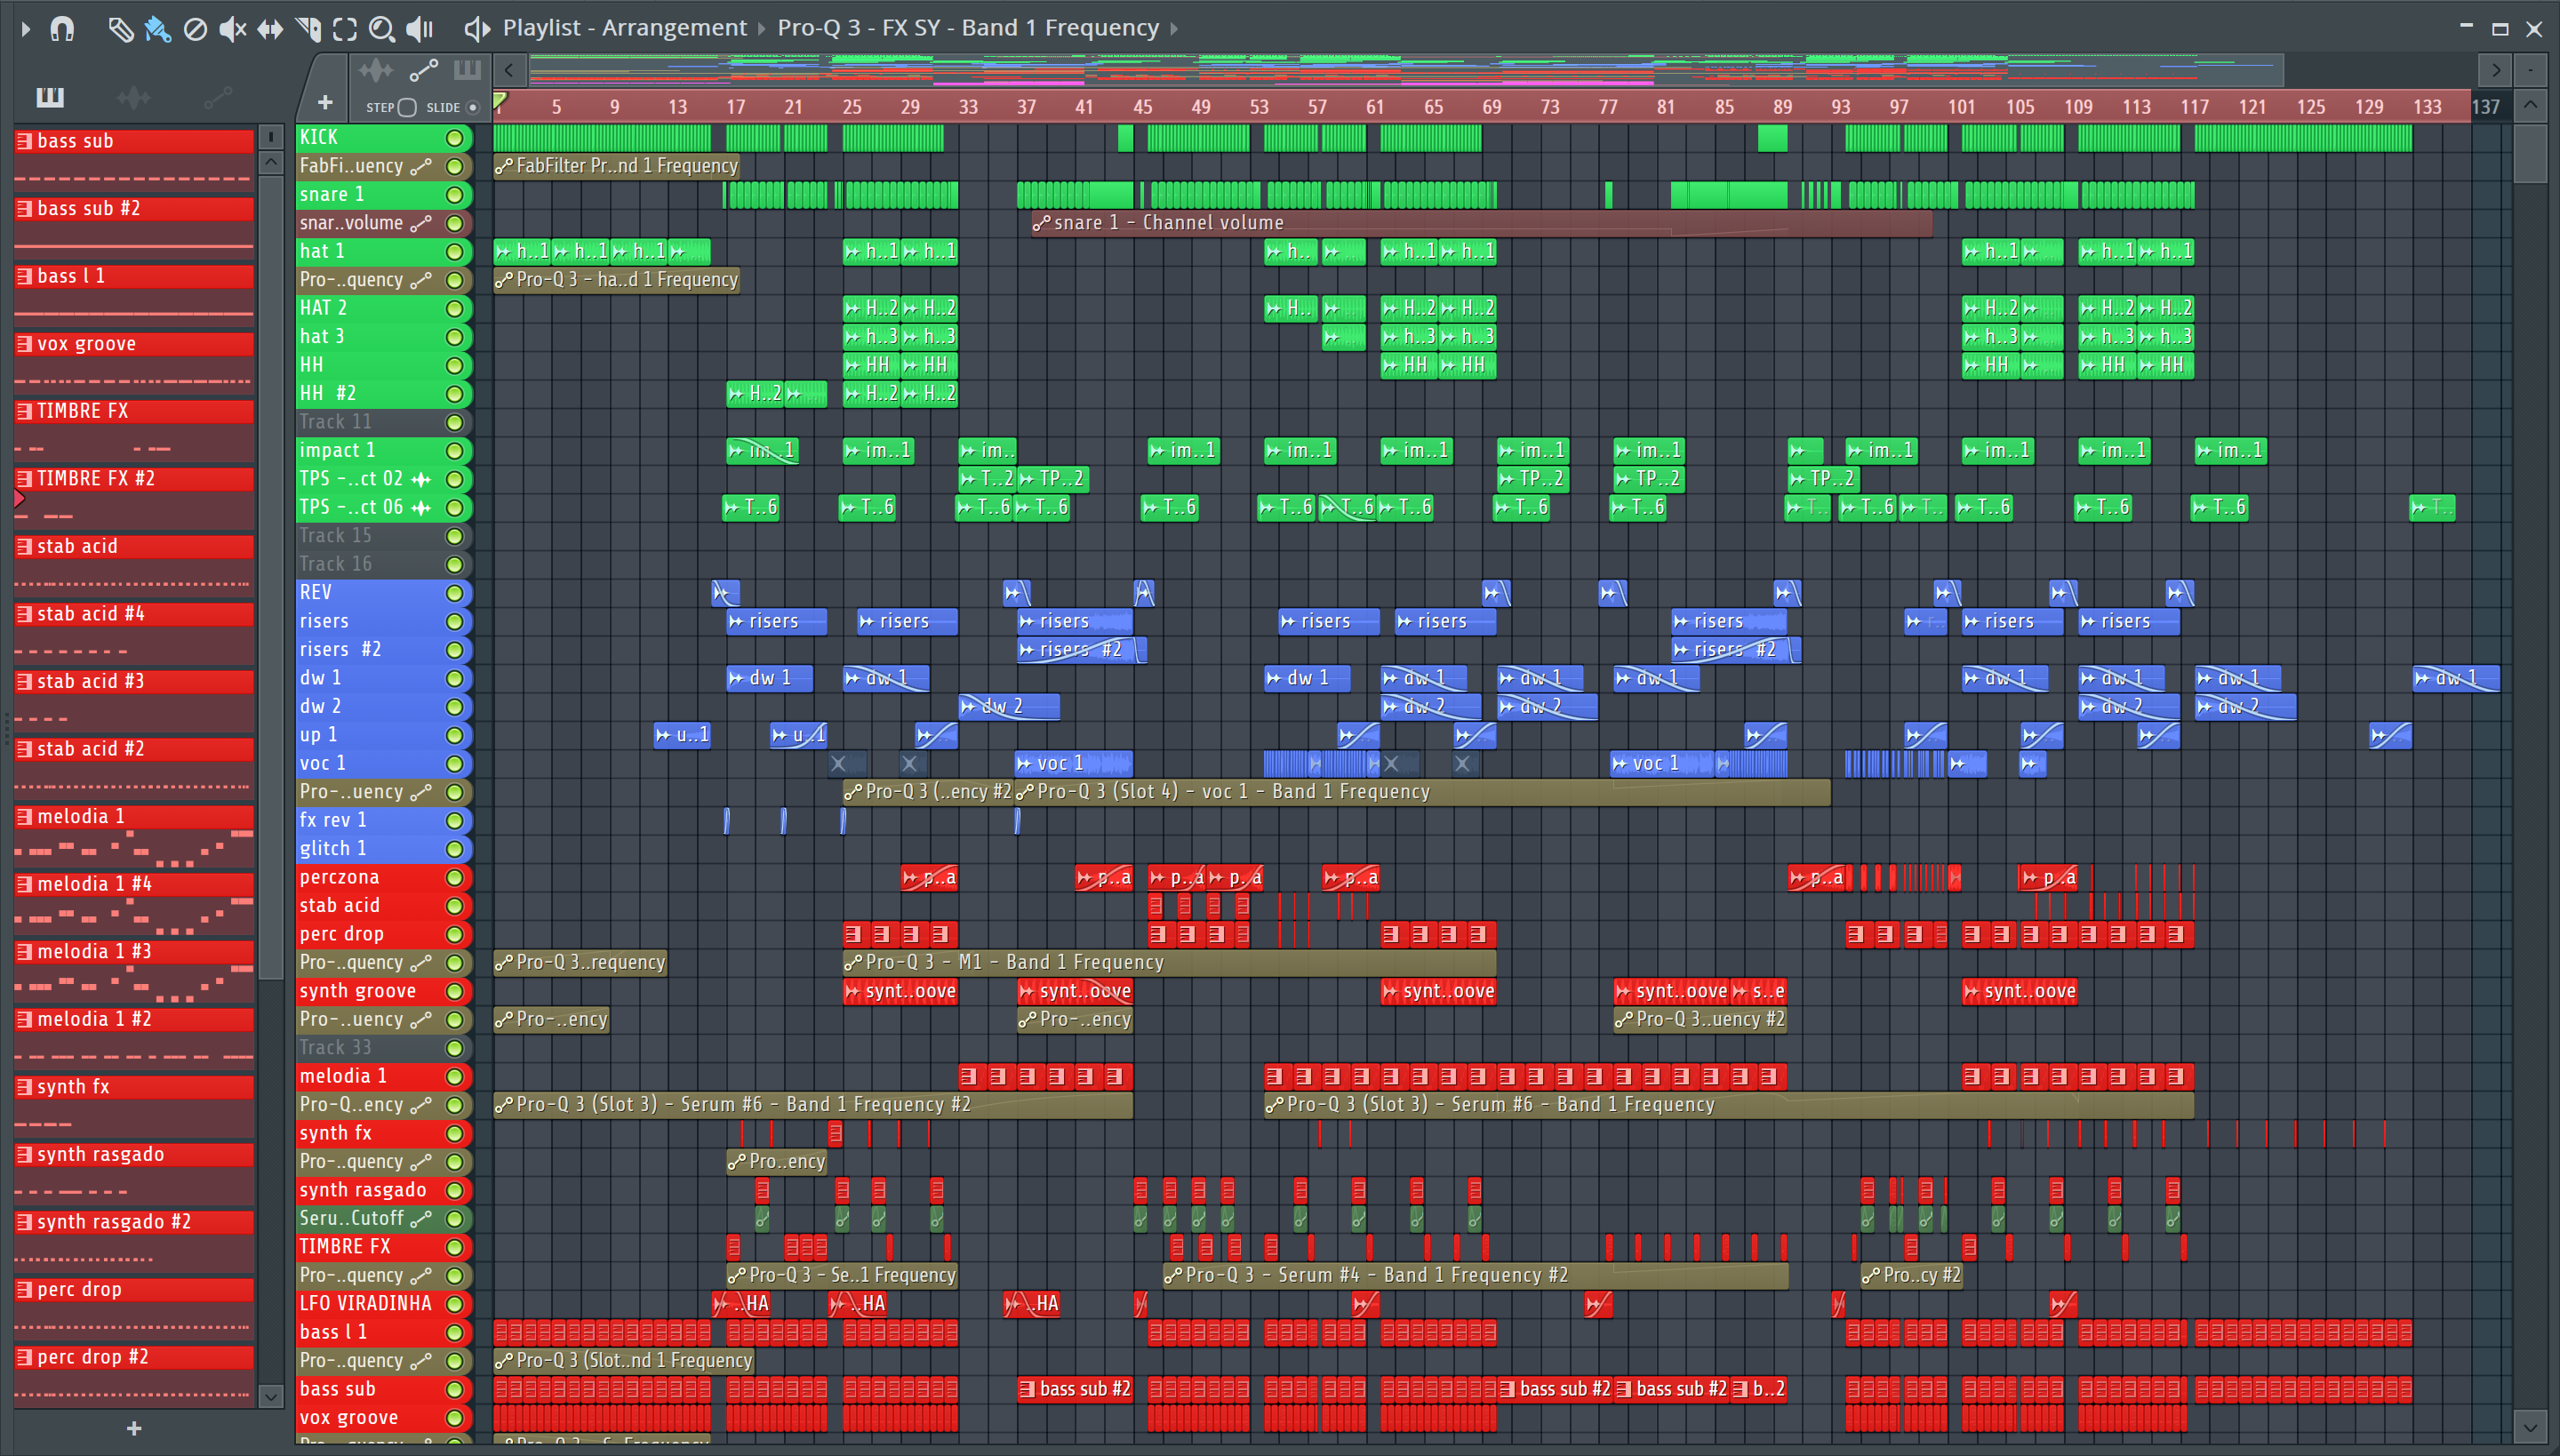The height and width of the screenshot is (1456, 2560).
Task: Open the Playlist options menu arrow
Action: (26, 29)
